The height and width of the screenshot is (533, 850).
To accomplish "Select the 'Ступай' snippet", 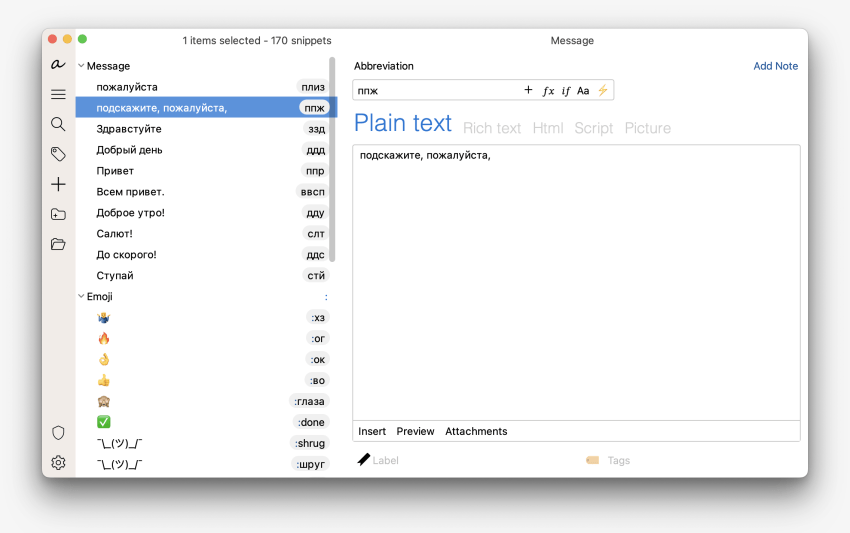I will [x=206, y=275].
